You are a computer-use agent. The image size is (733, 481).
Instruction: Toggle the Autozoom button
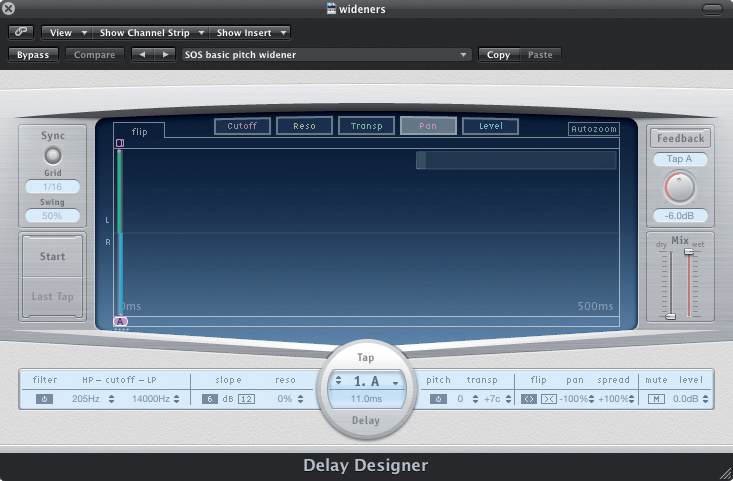coord(594,129)
